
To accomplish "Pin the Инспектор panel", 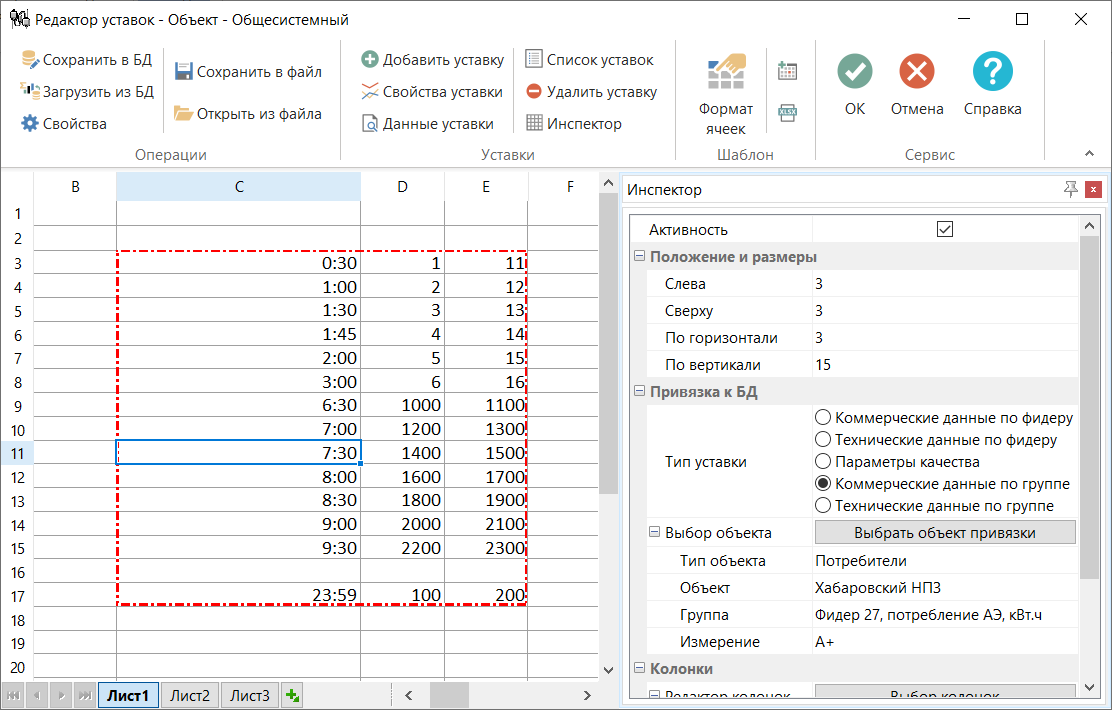I will click(x=1072, y=189).
